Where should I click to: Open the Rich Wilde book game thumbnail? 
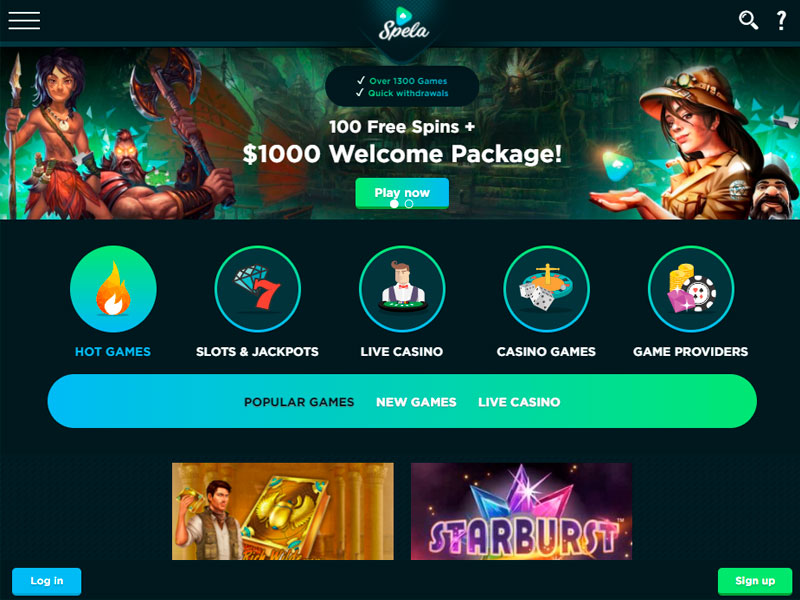tap(283, 511)
